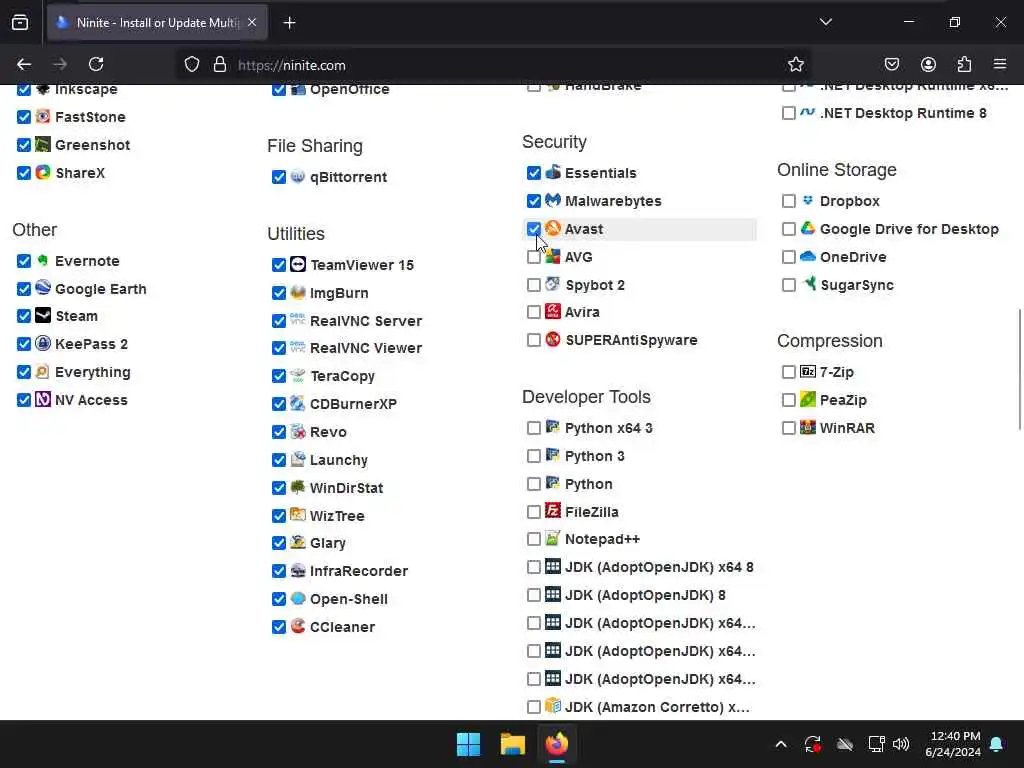The height and width of the screenshot is (768, 1024).
Task: Open Save to Pocket icon
Action: (x=891, y=64)
